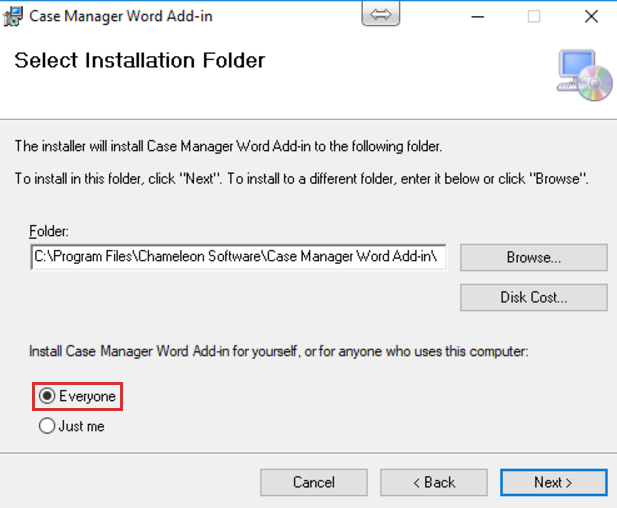This screenshot has width=617, height=508.
Task: Open the Browse folder dialog
Action: [533, 257]
